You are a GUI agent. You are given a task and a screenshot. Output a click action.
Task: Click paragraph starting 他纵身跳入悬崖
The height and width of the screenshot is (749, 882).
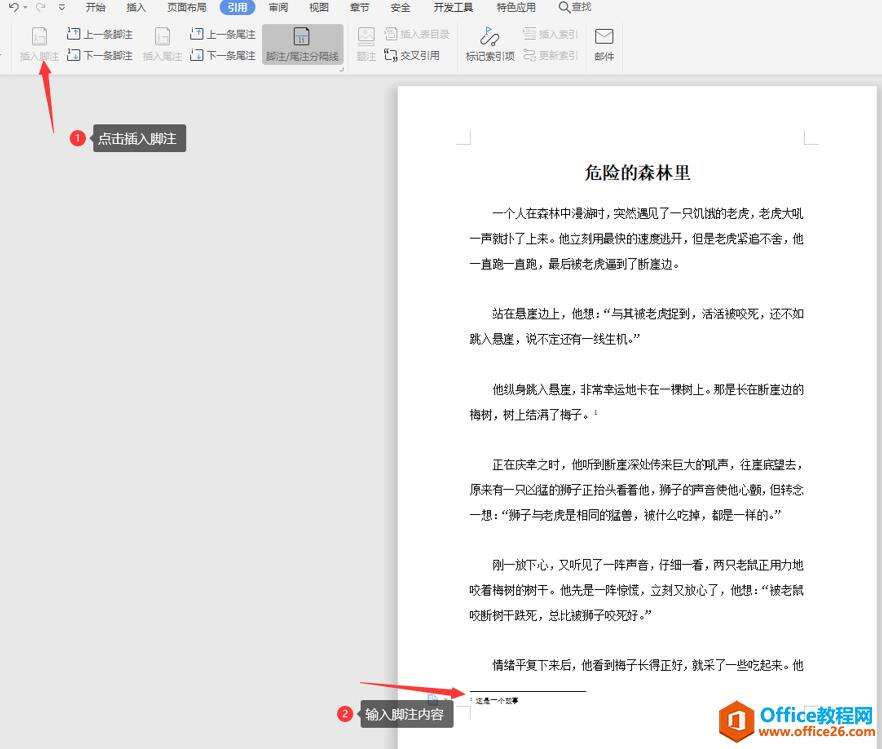tap(636, 401)
